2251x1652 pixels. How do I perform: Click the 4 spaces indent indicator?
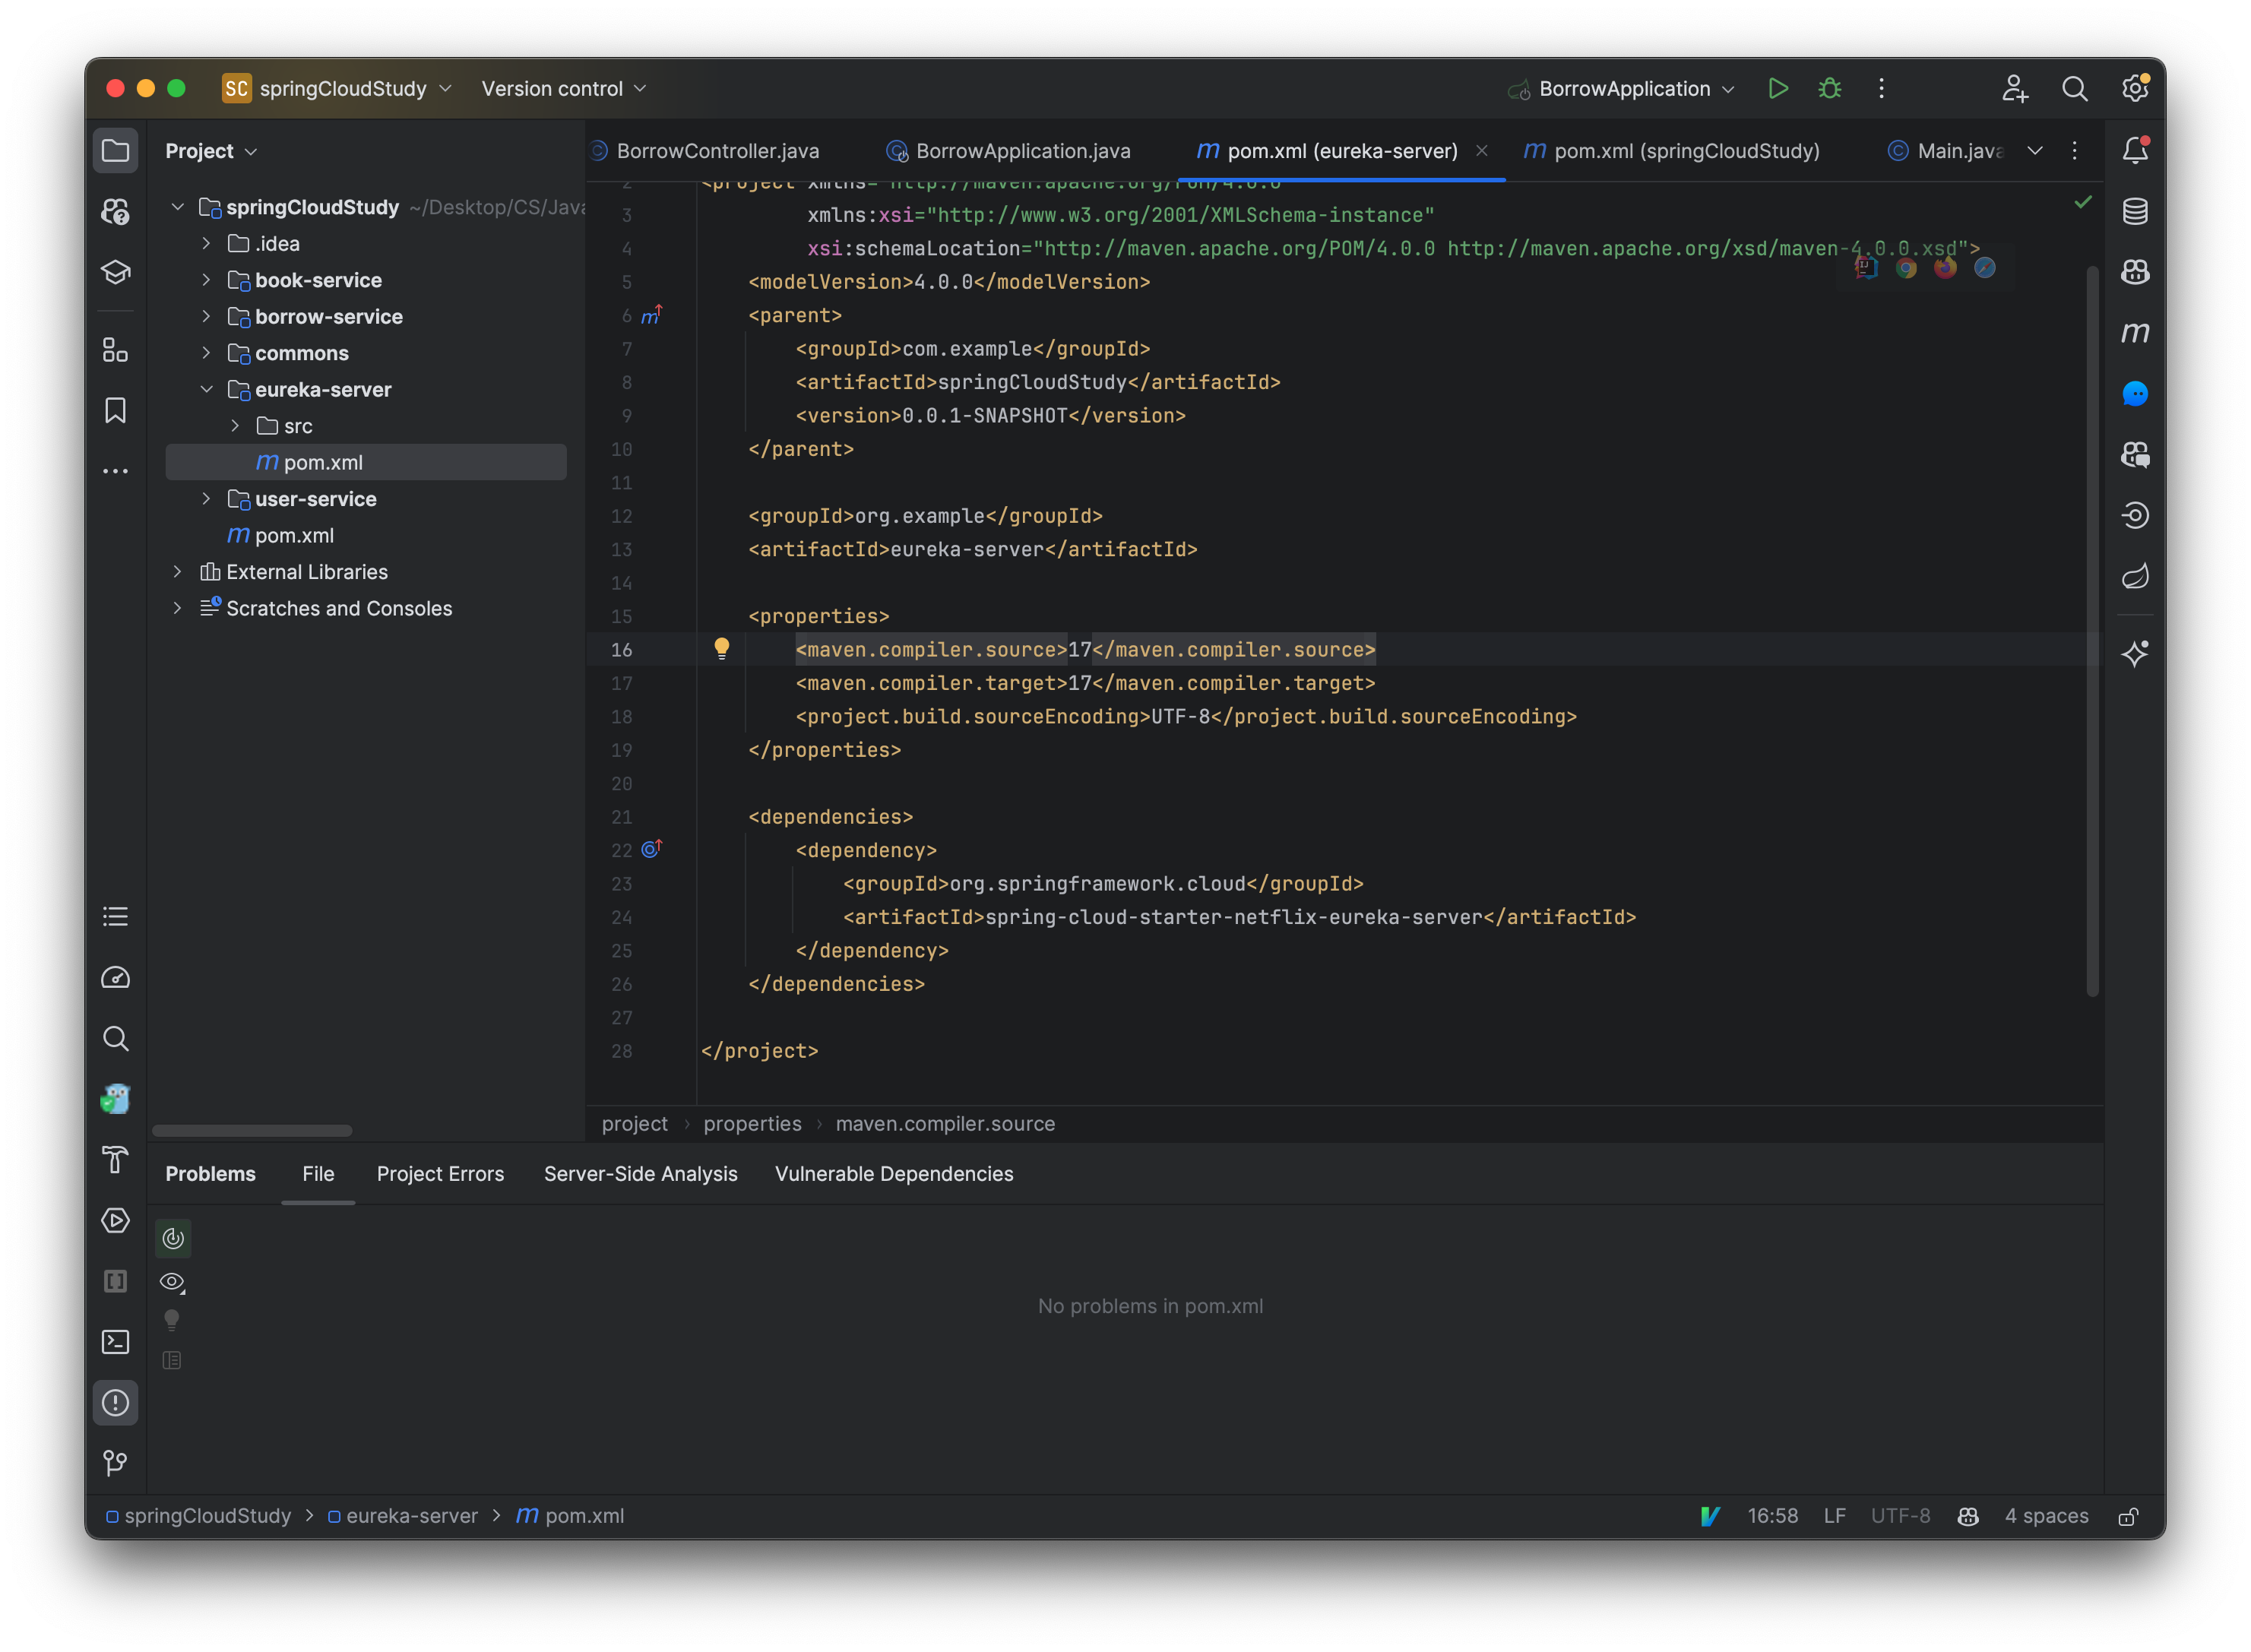coord(2046,1516)
